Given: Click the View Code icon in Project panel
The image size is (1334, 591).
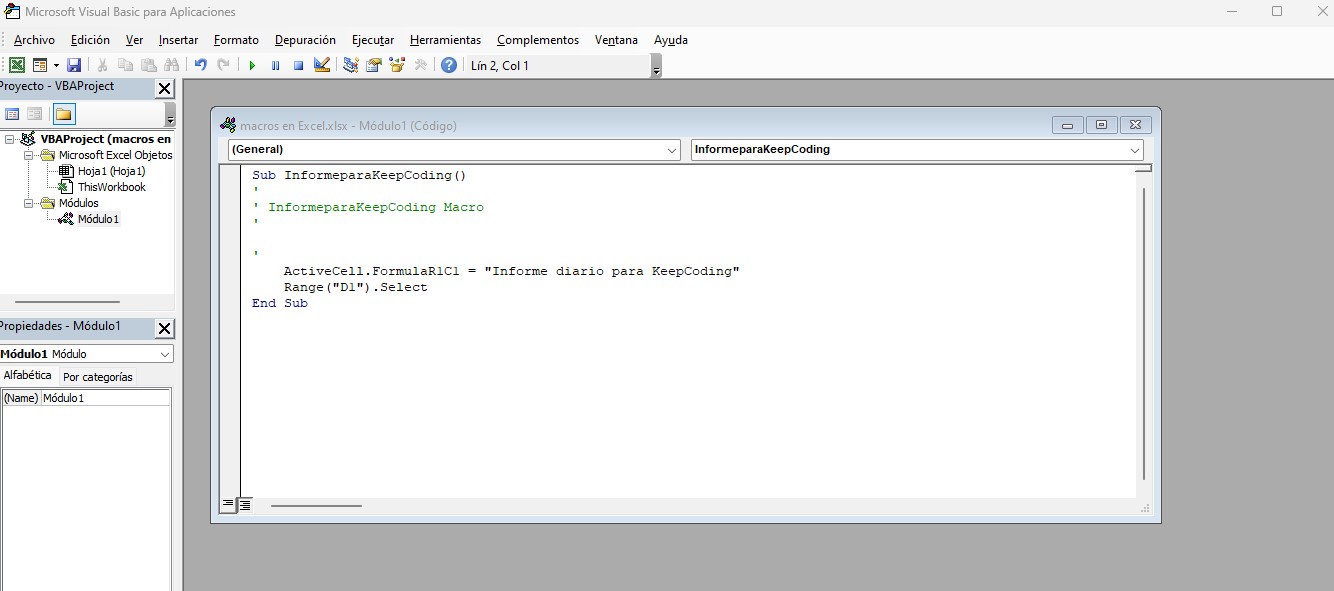Looking at the screenshot, I should tap(13, 114).
